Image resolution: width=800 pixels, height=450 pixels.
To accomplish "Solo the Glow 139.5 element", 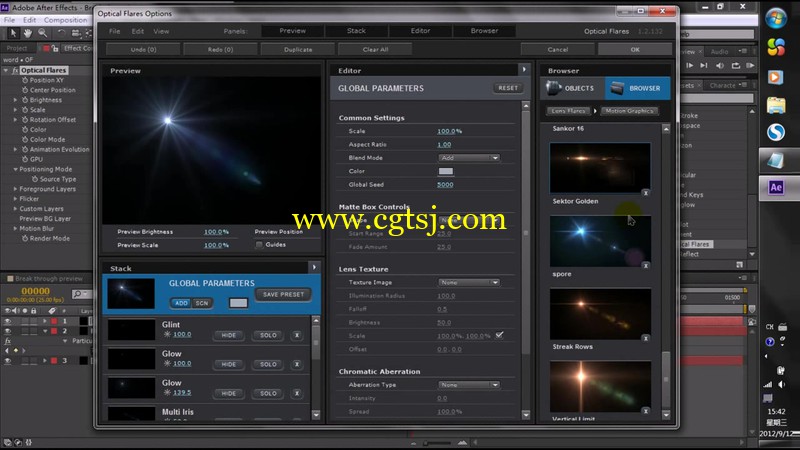I will (x=268, y=393).
